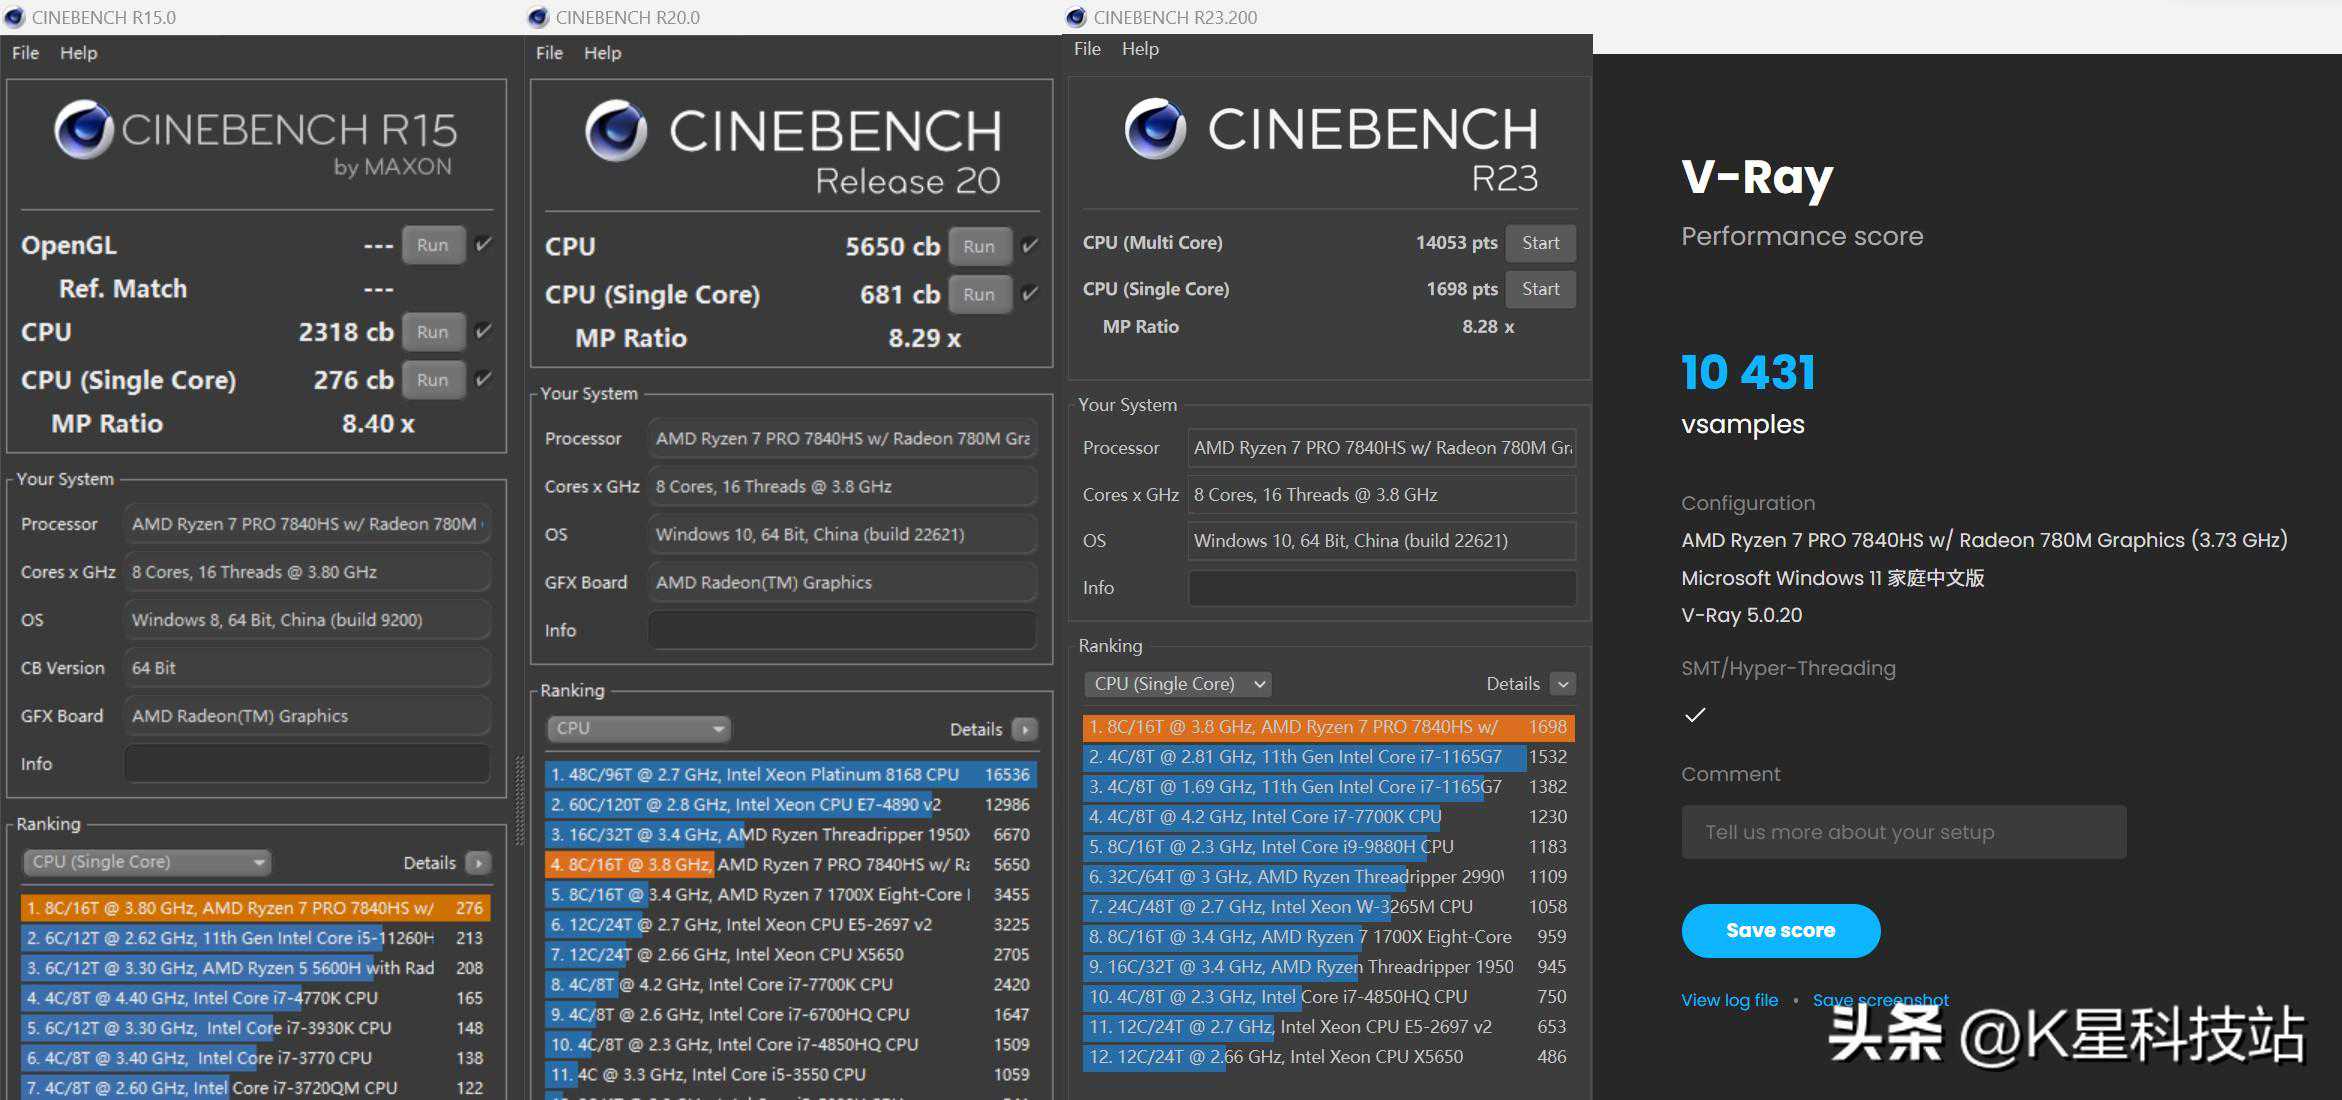
Task: Click R20 Details arrow icon in Ranking
Action: click(1025, 729)
